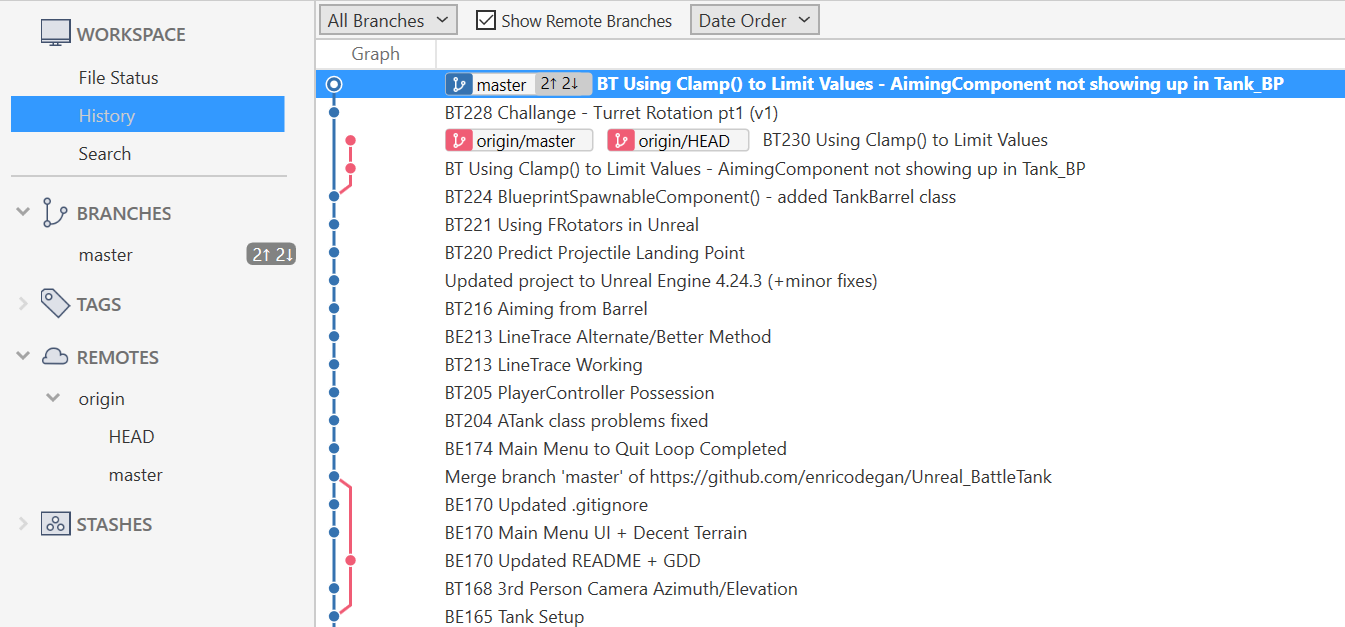The width and height of the screenshot is (1345, 627).
Task: Click the Graph column header
Action: click(376, 54)
